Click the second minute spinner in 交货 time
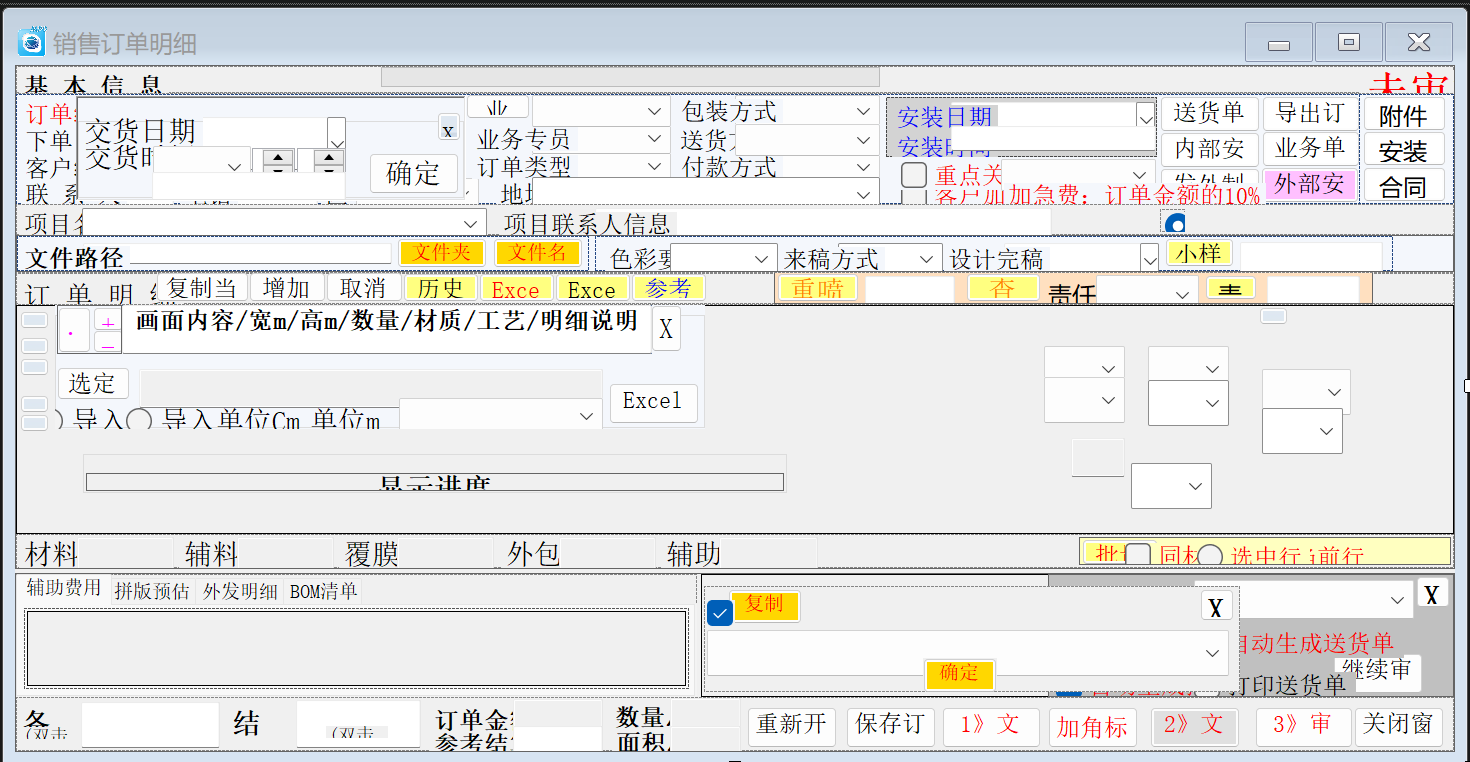 point(329,163)
